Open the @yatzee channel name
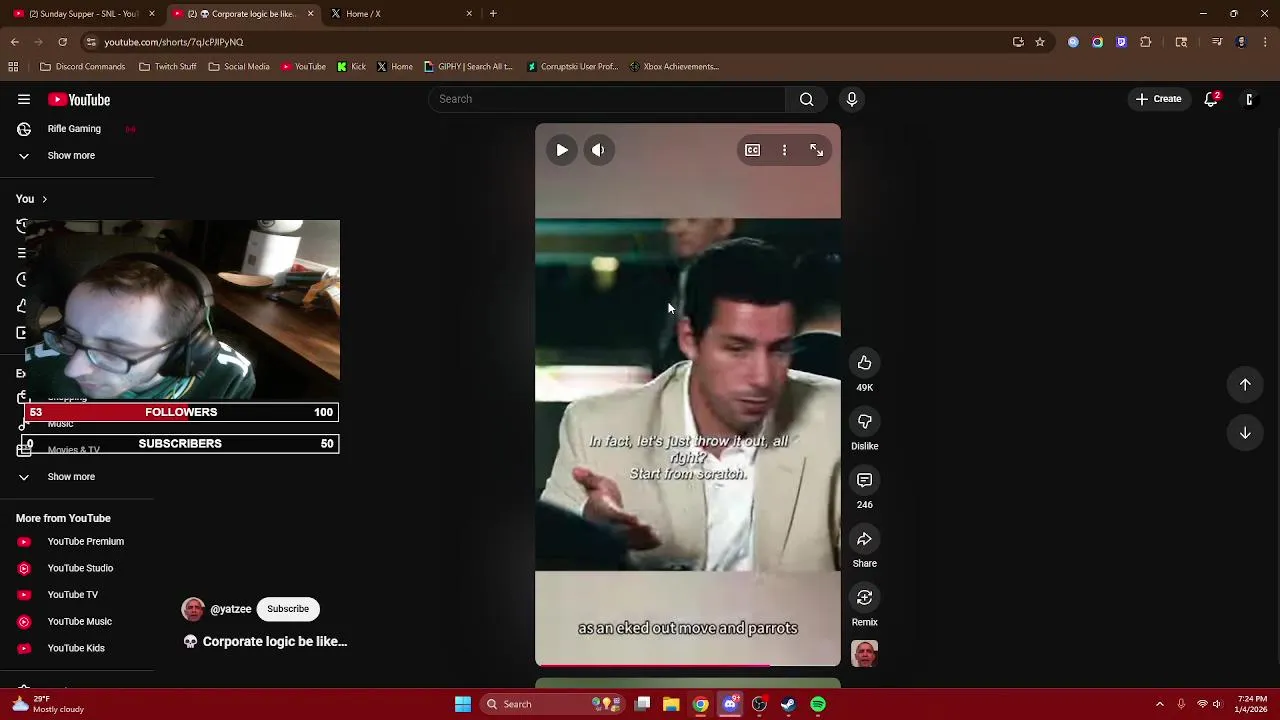The image size is (1280, 720). (x=231, y=609)
